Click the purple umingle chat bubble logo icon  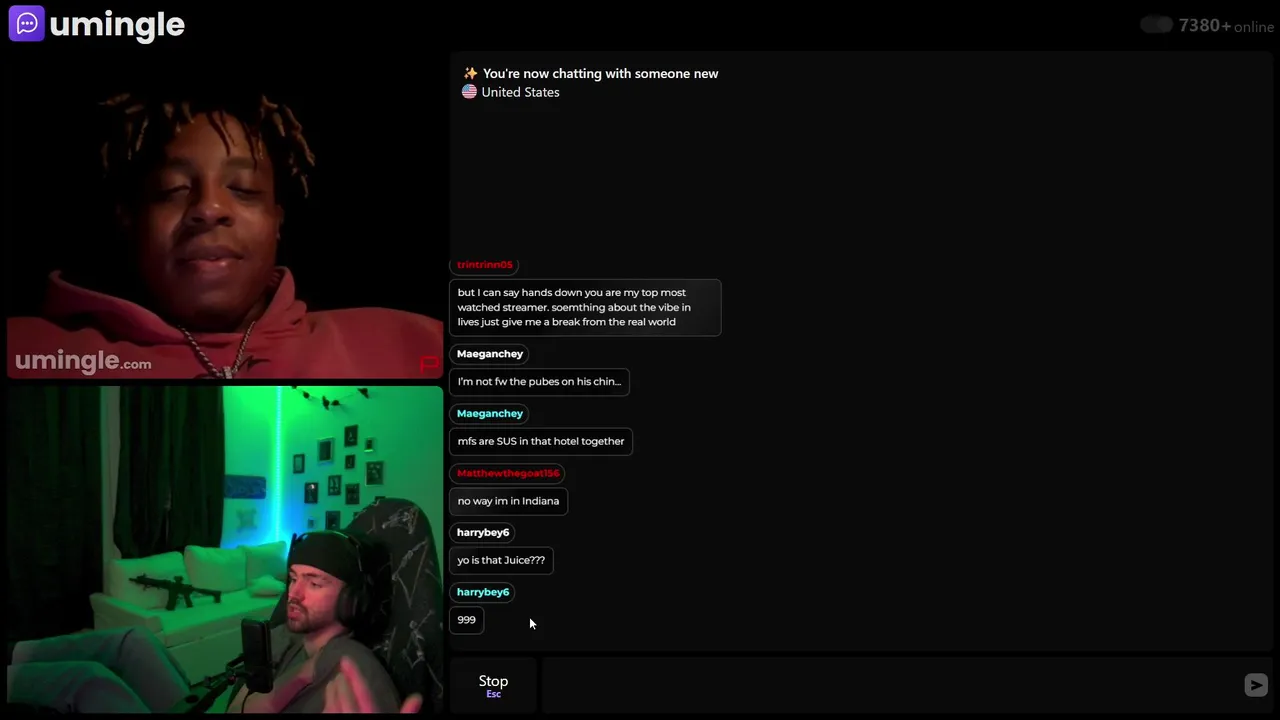pos(26,24)
